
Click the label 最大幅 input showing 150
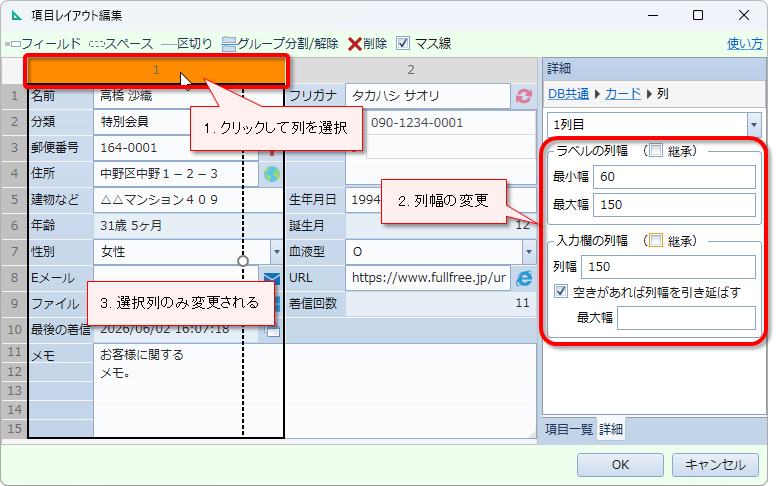674,205
